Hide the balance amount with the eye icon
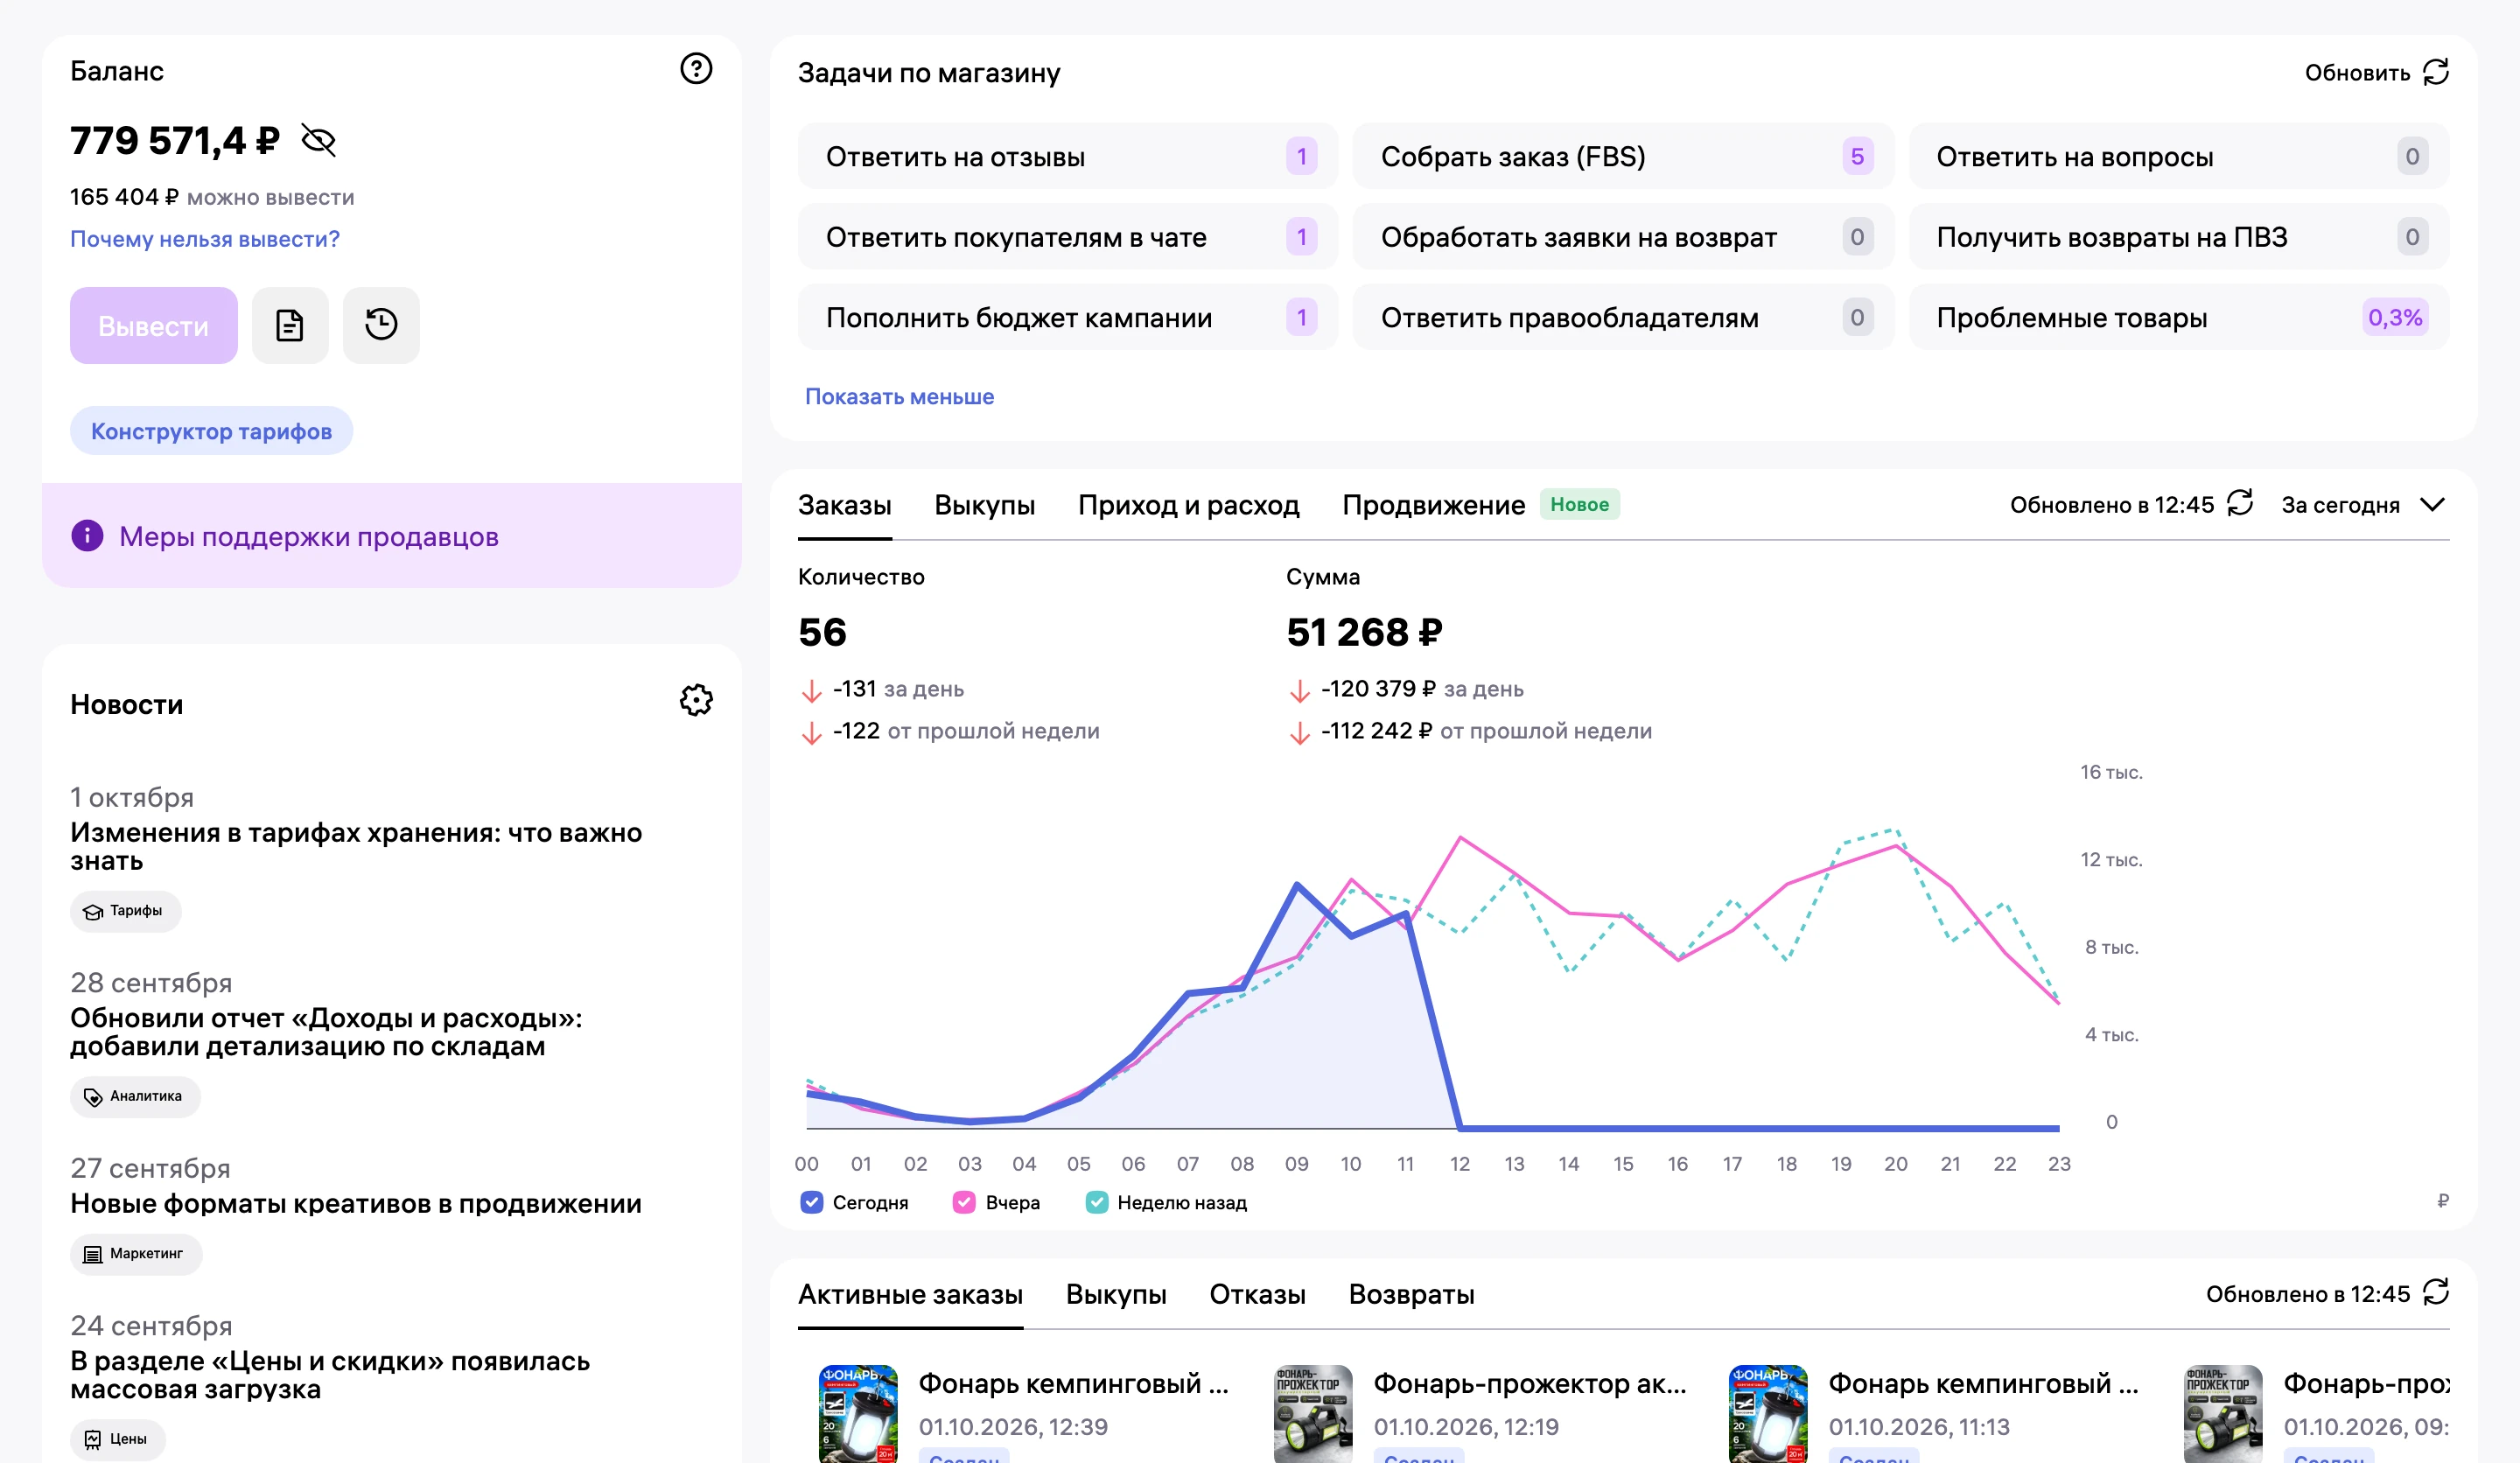2520x1463 pixels. coord(319,141)
